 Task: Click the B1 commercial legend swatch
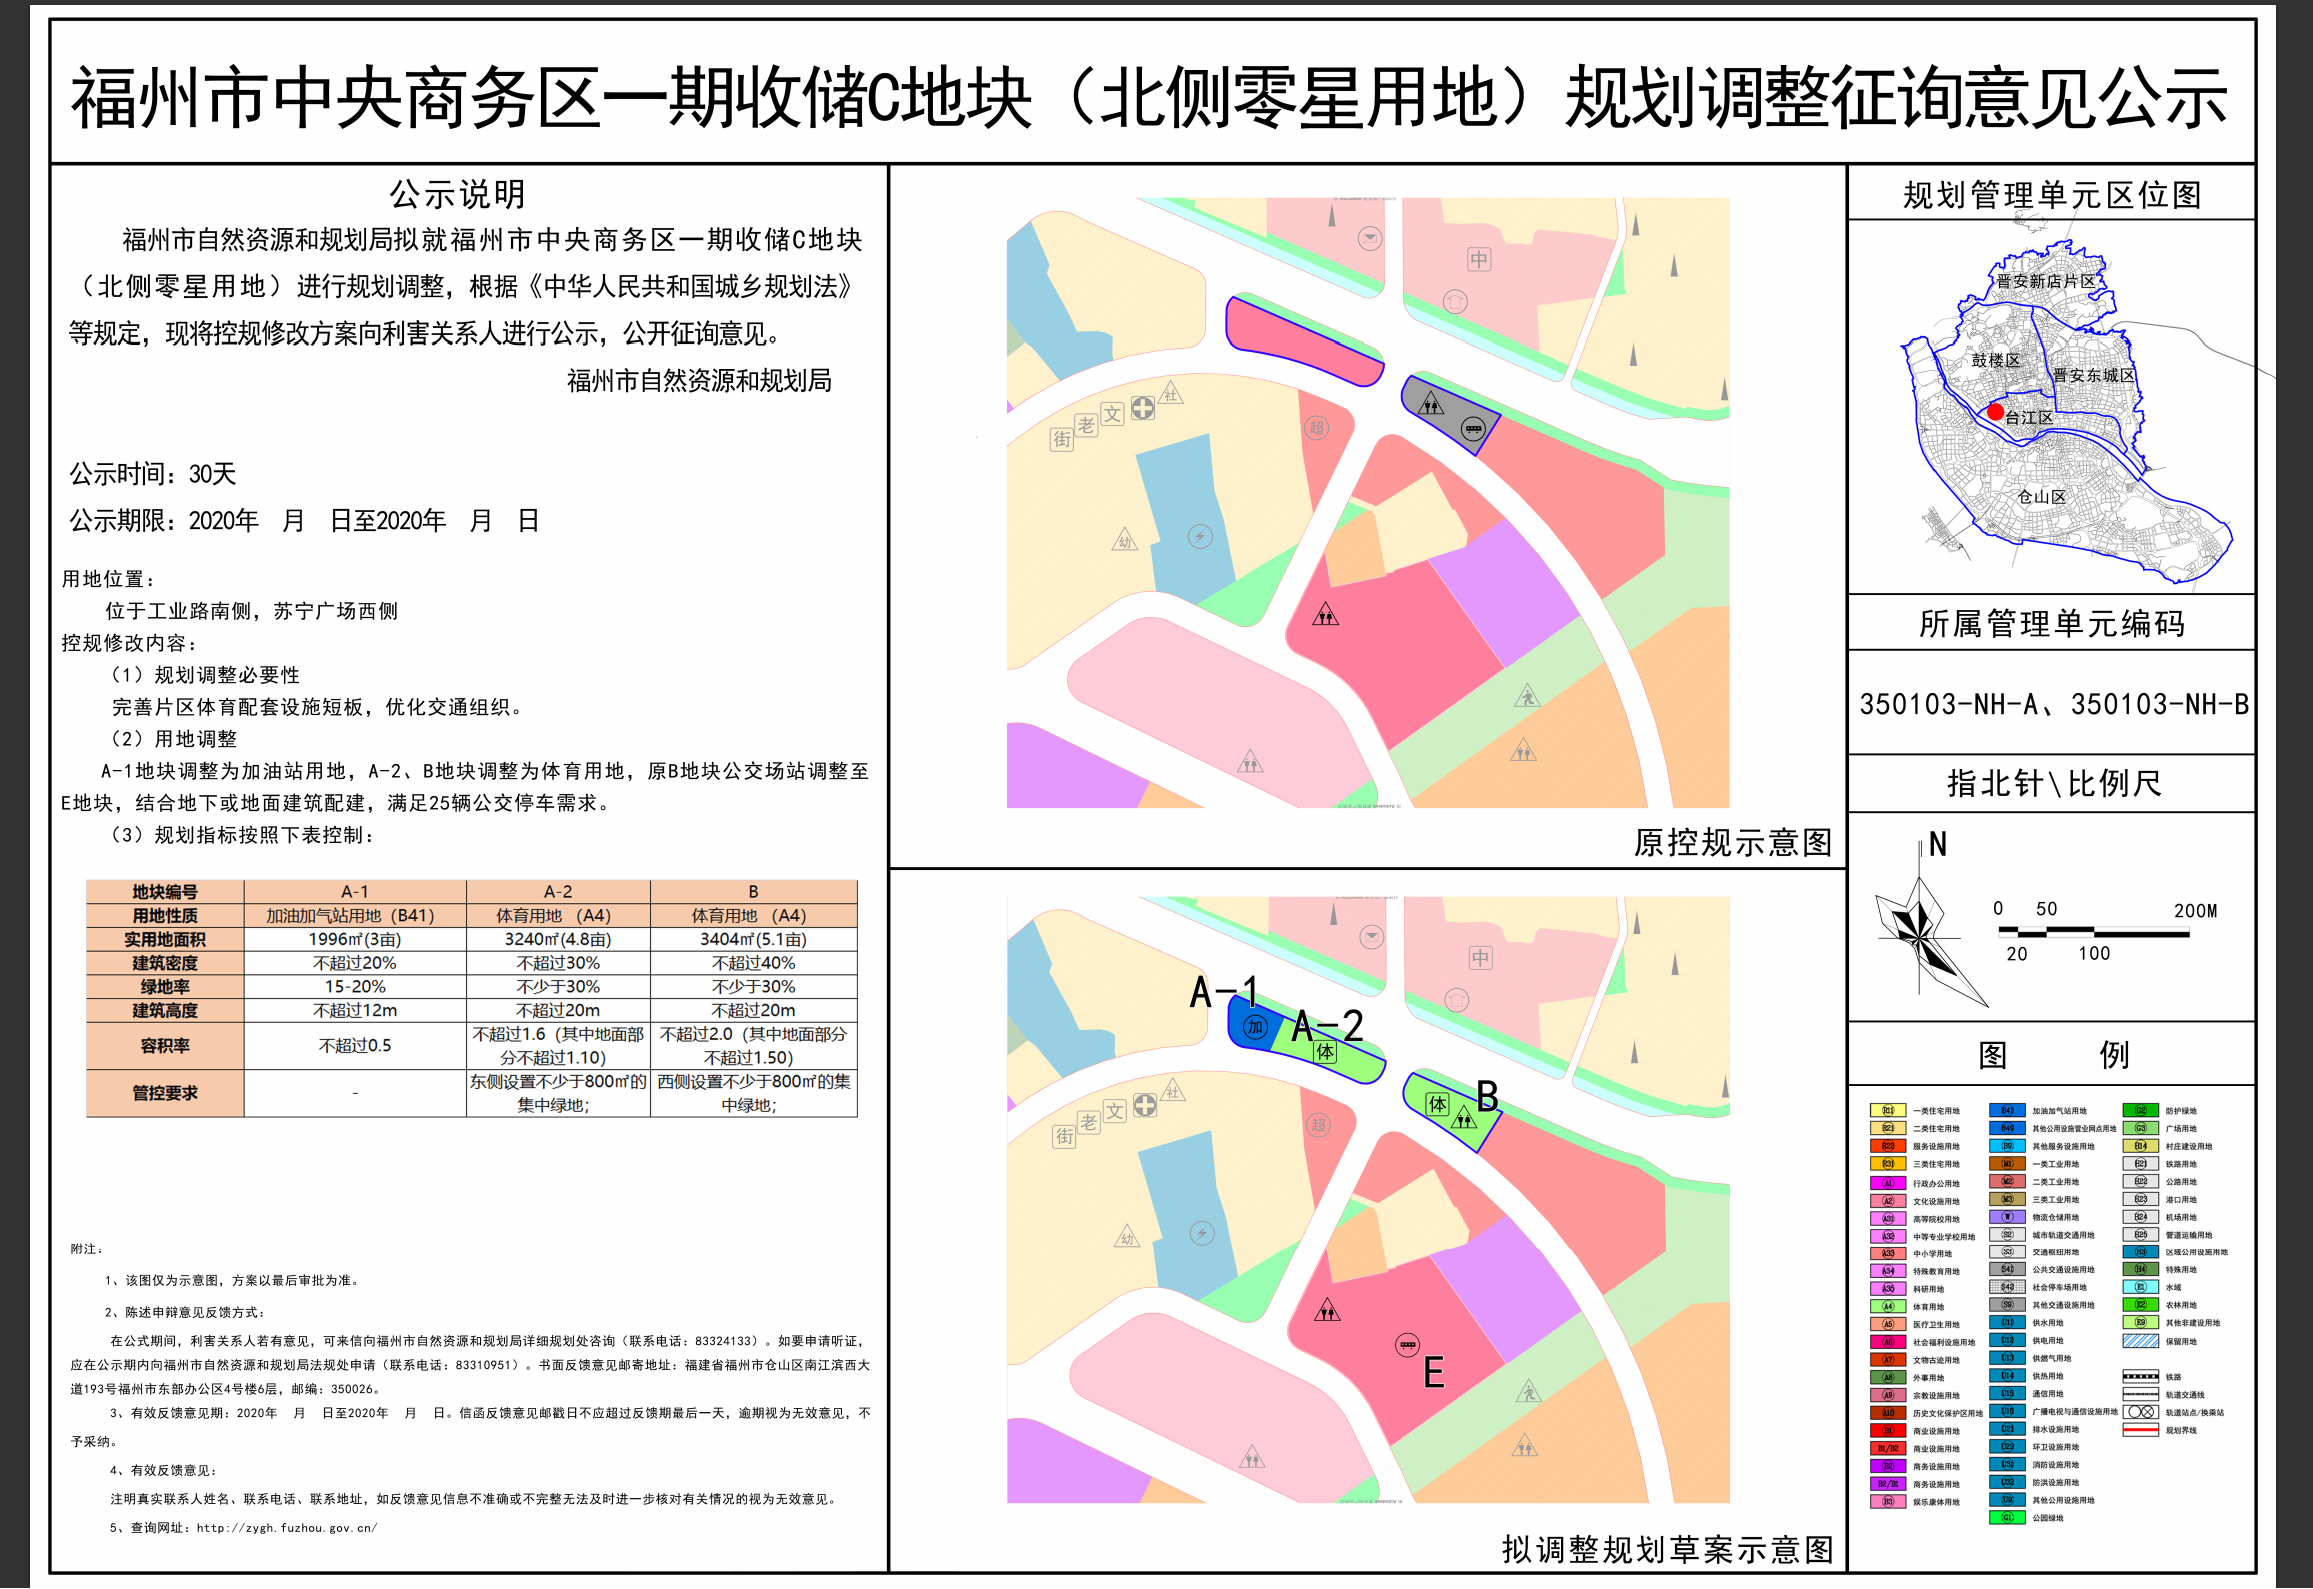(x=1888, y=1430)
